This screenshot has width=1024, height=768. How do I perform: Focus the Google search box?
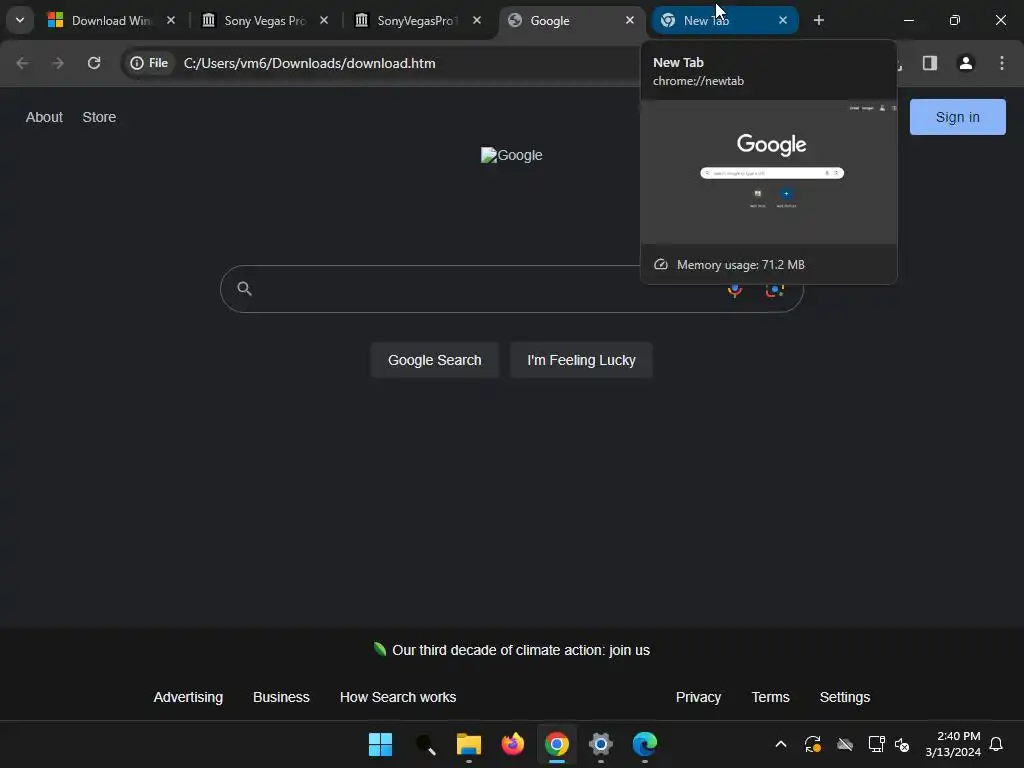pos(511,289)
